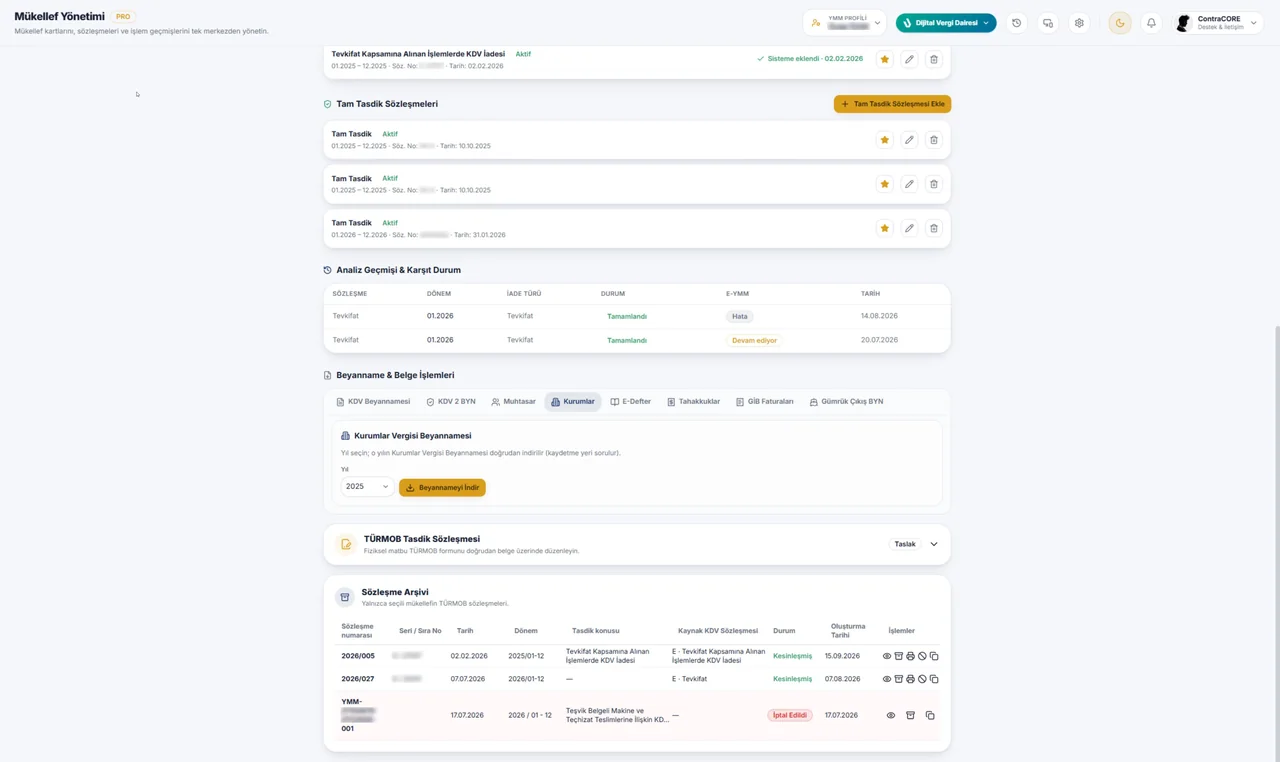Archive contract 2026/005 using the box icon
Viewport: 1280px width, 762px height.
tap(898, 656)
